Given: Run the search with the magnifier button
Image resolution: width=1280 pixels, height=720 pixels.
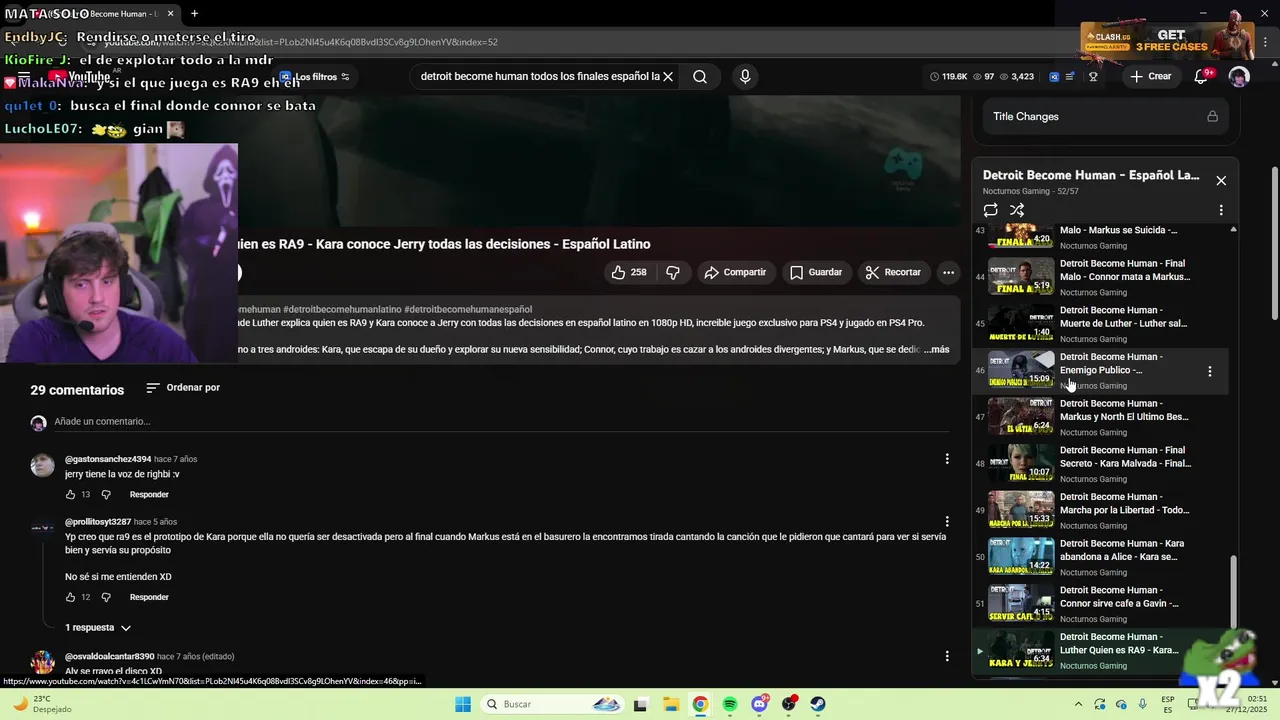Looking at the screenshot, I should pos(700,76).
